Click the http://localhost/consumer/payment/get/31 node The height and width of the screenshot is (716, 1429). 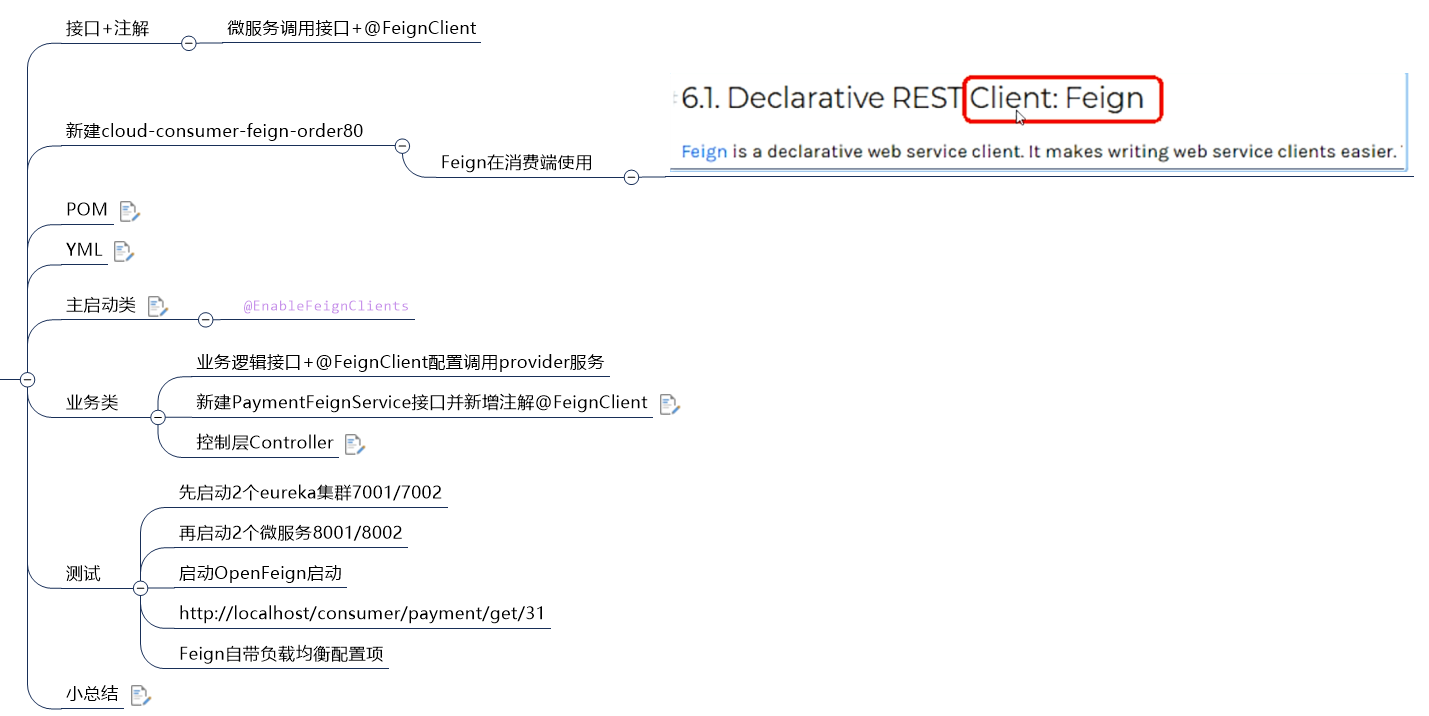[362, 614]
